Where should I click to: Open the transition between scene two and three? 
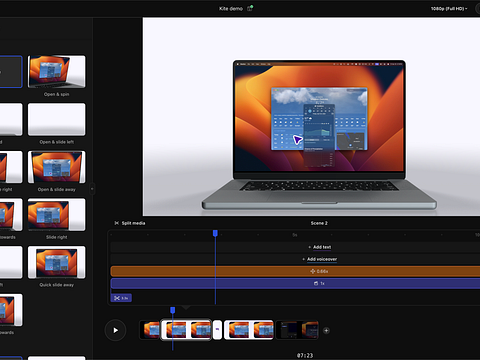click(217, 330)
